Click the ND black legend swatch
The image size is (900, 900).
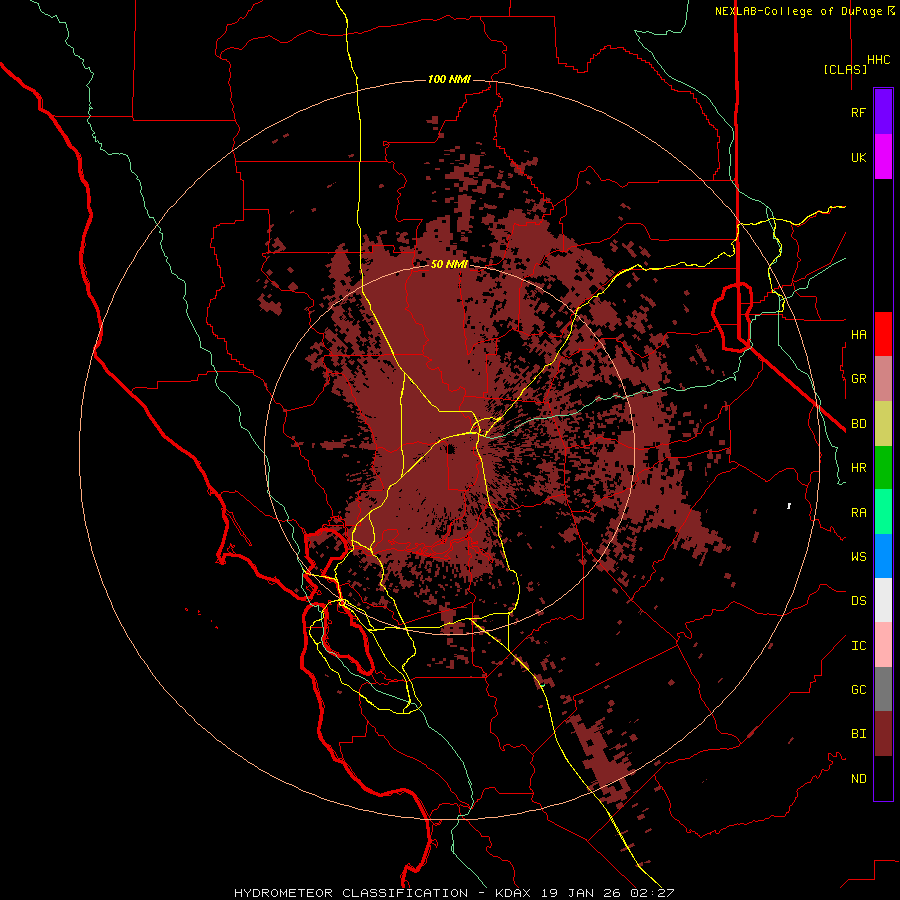(883, 778)
